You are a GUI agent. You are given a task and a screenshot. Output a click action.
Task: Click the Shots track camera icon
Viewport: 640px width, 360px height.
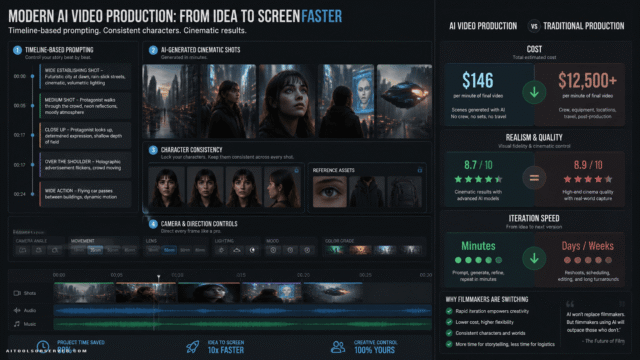tap(17, 293)
